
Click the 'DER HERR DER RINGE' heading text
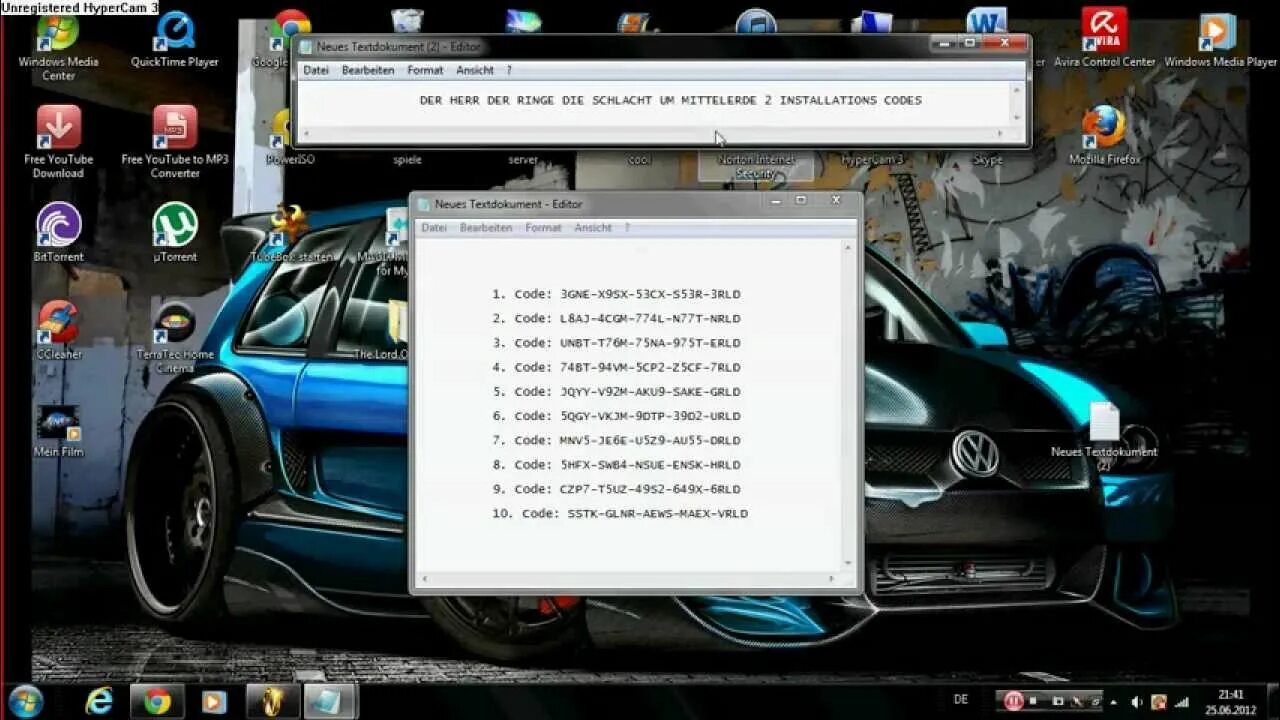coord(670,100)
